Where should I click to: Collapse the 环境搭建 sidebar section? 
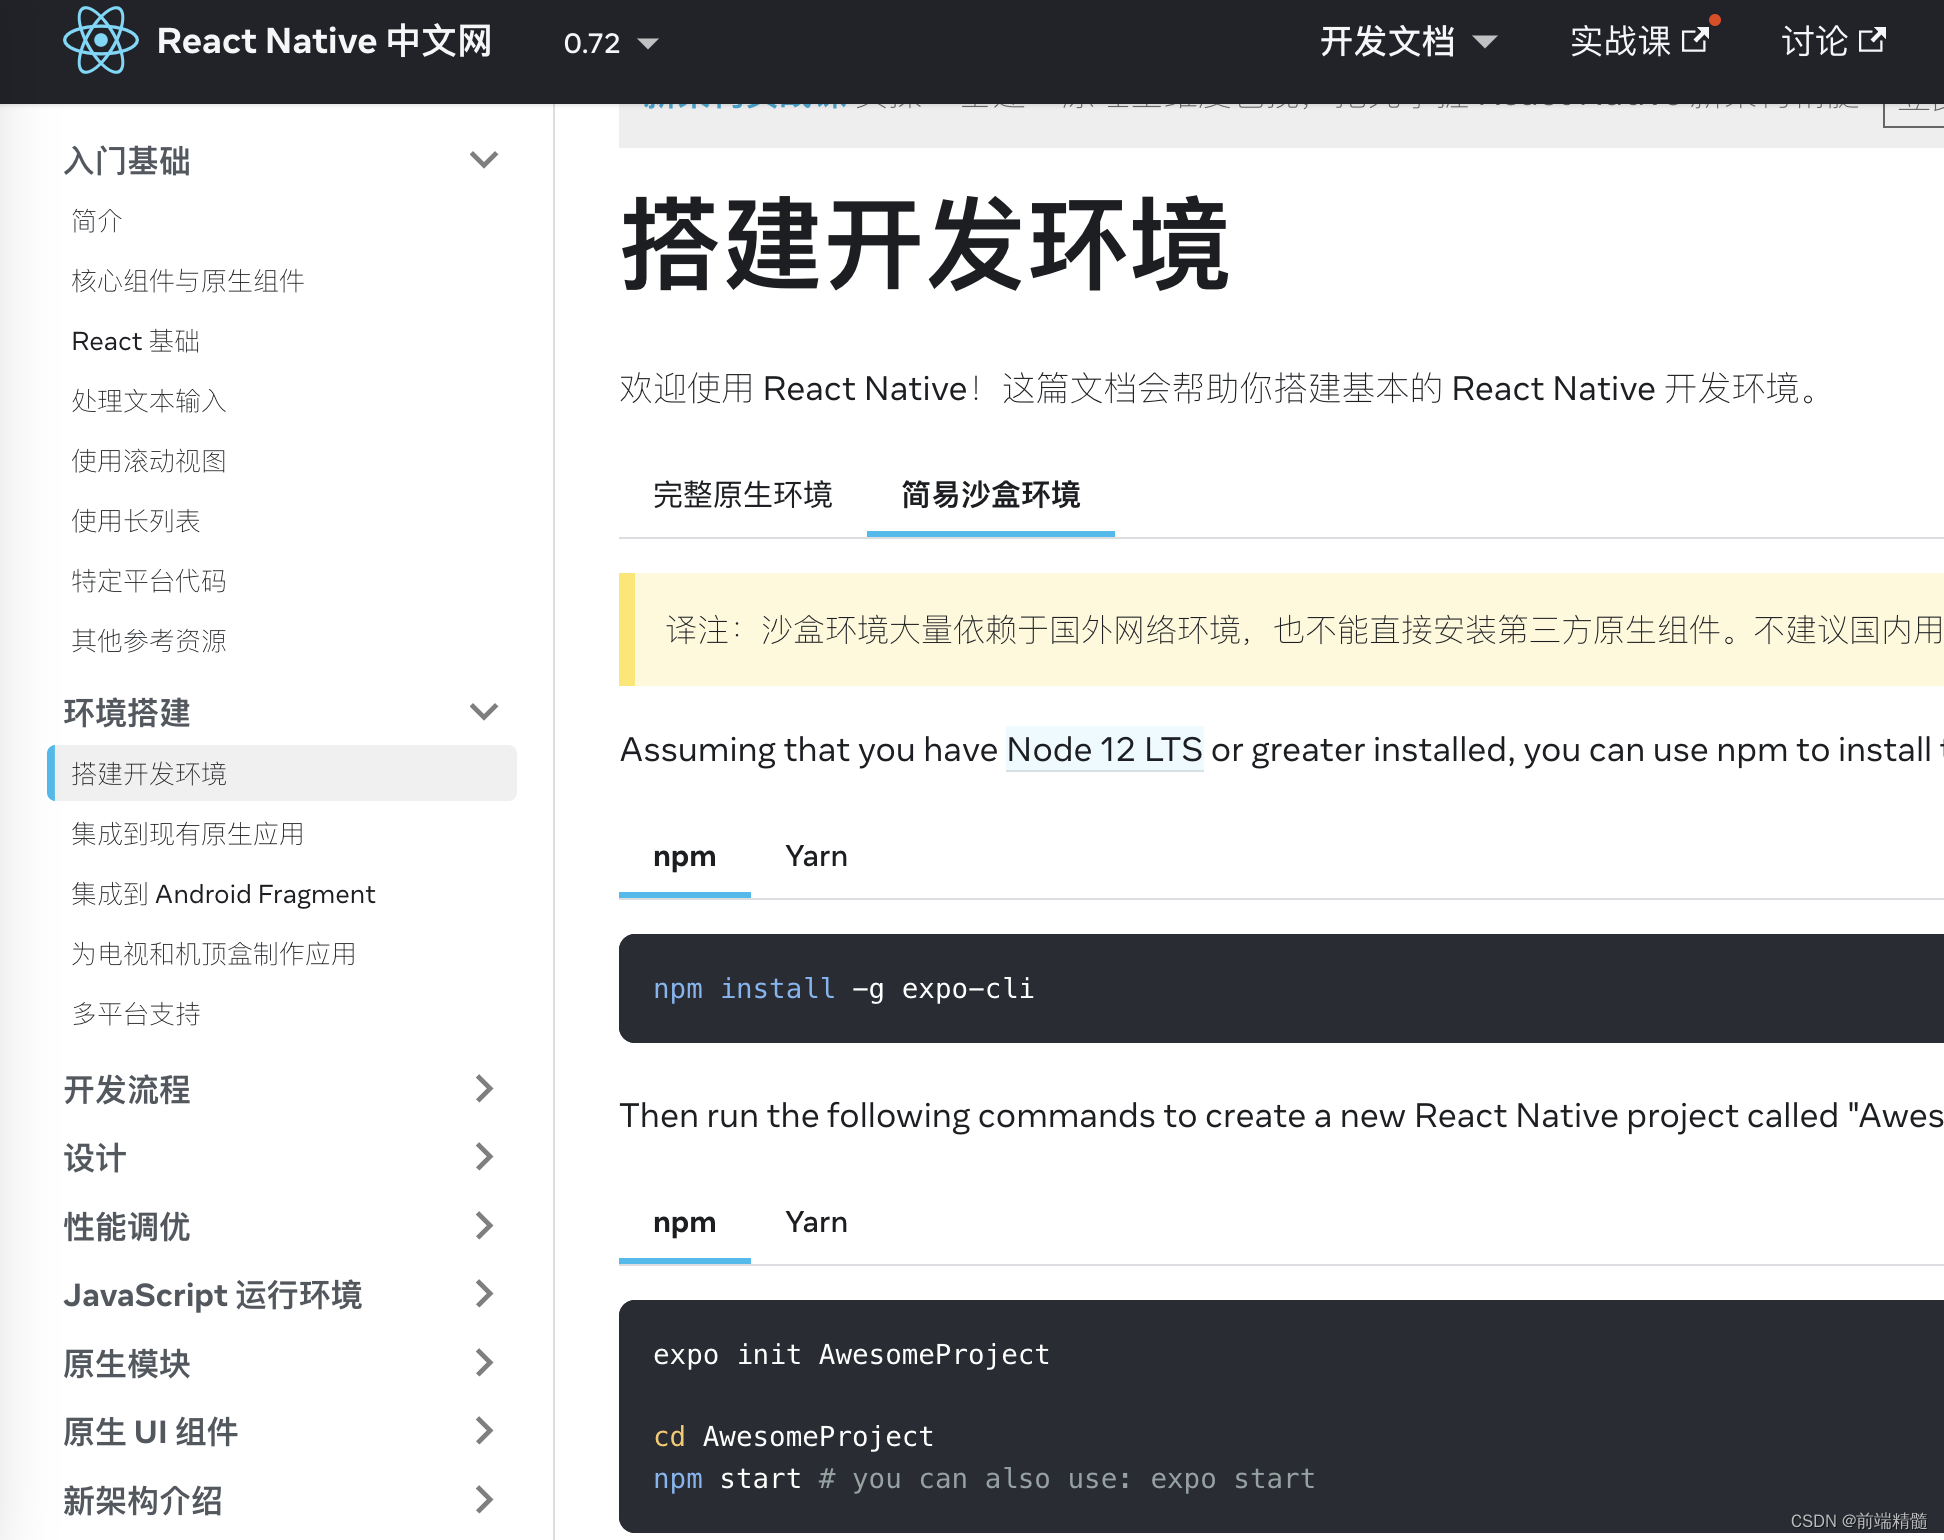click(x=484, y=712)
